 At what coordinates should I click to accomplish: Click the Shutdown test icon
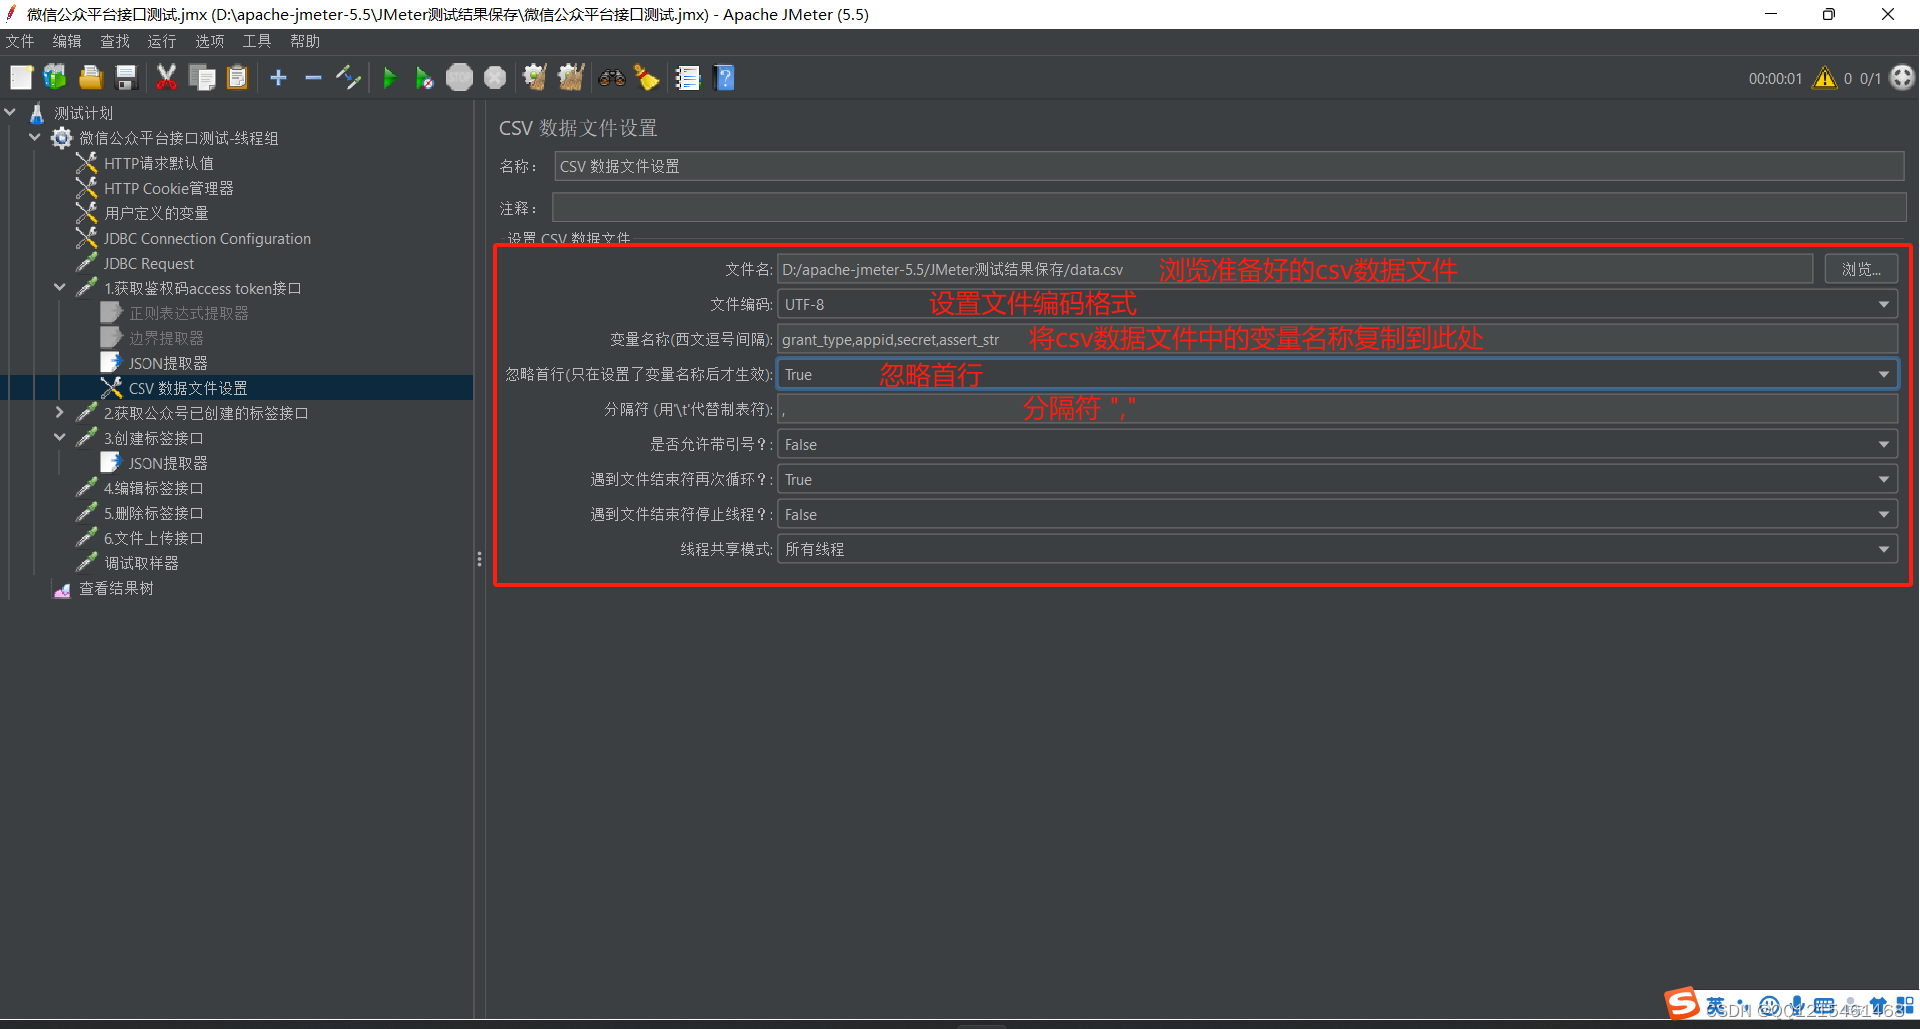495,78
